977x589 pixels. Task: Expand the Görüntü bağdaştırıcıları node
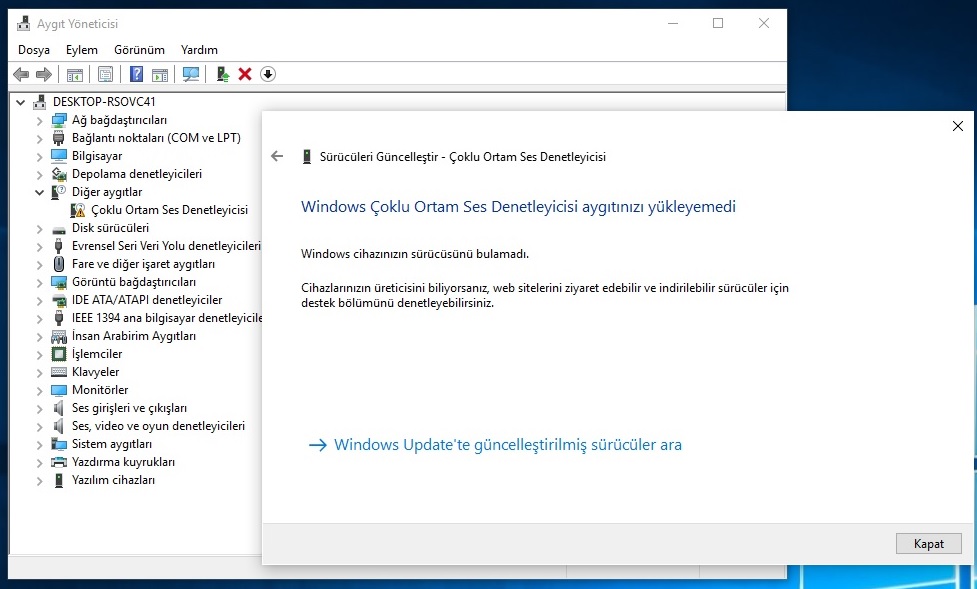pos(39,283)
